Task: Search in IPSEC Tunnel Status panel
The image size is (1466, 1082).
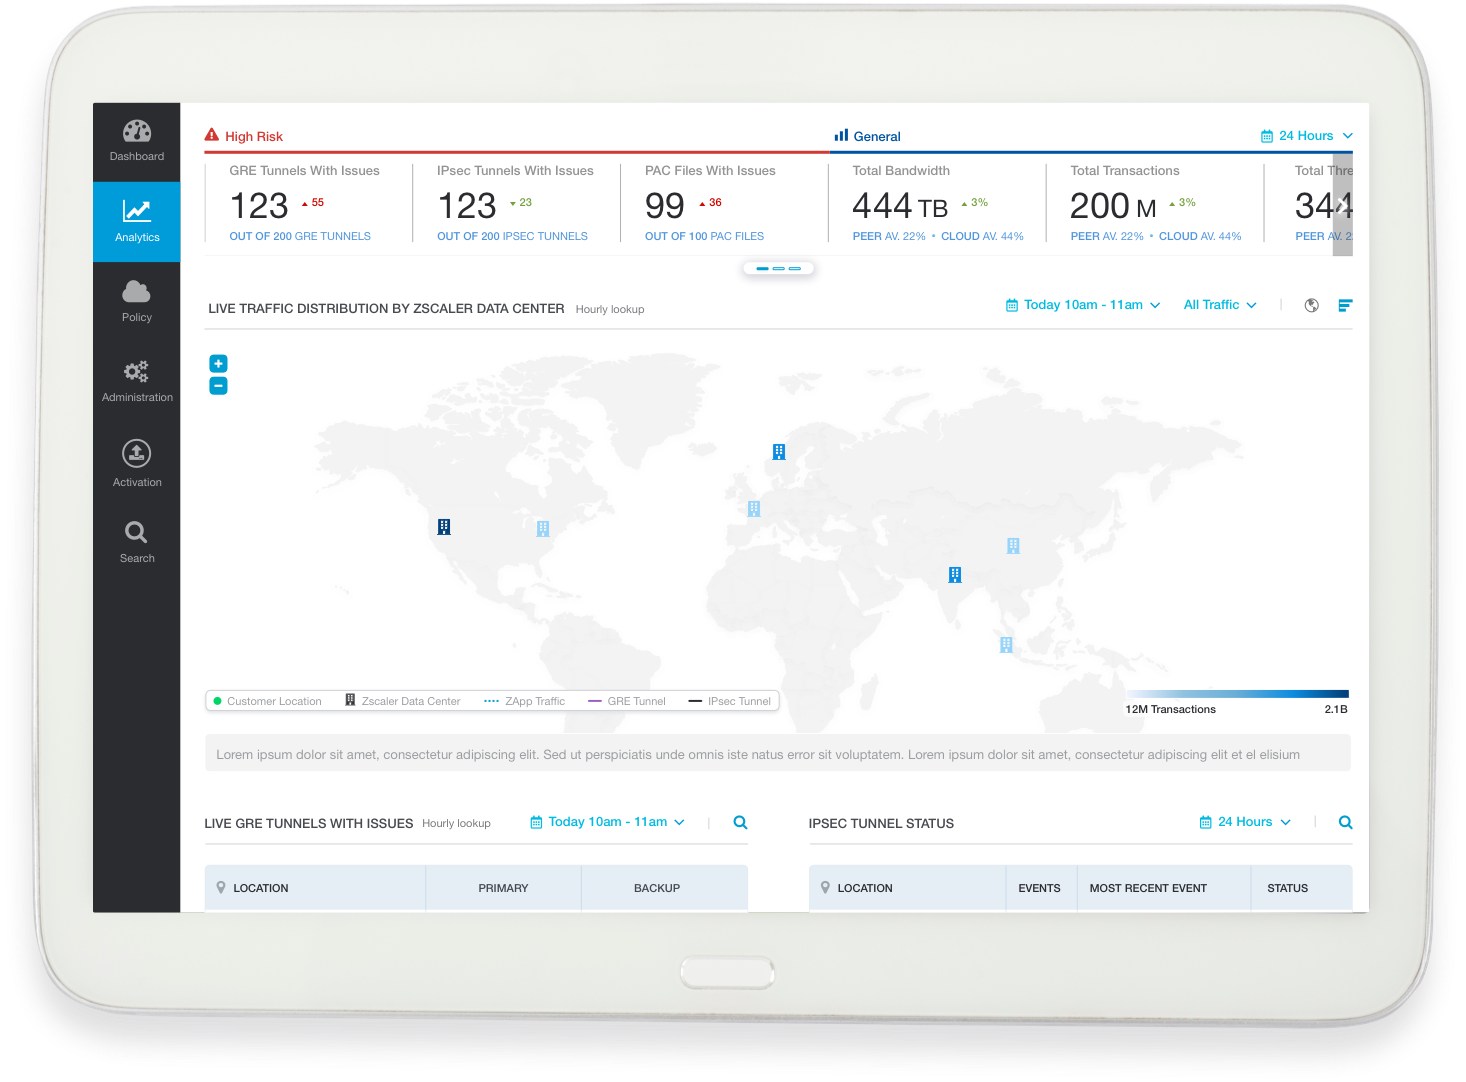Action: click(1345, 822)
